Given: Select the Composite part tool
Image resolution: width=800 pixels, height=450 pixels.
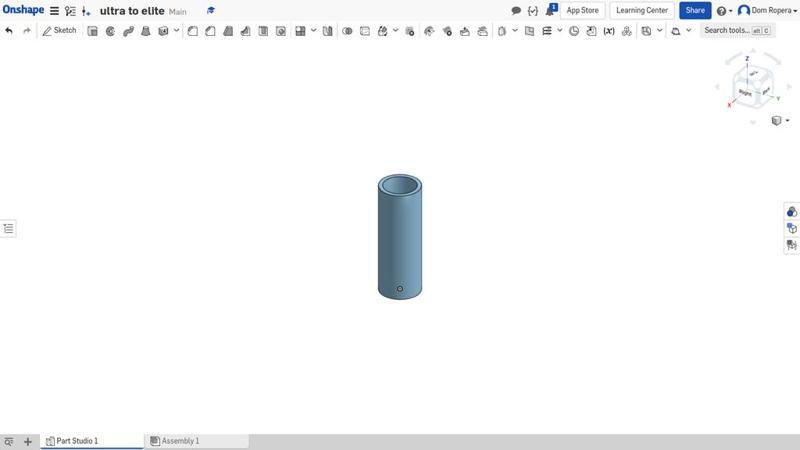Looking at the screenshot, I should (x=627, y=31).
